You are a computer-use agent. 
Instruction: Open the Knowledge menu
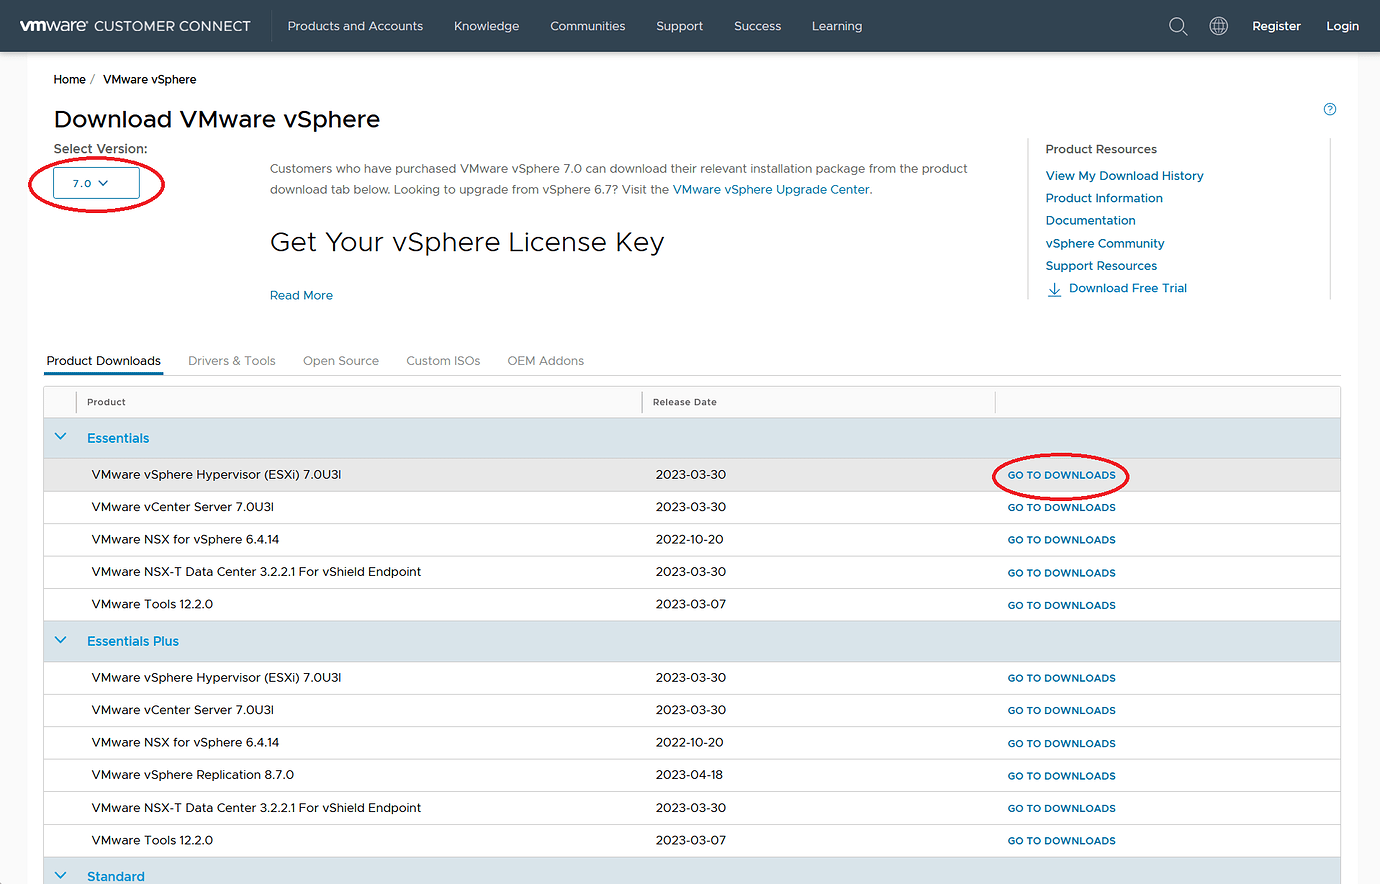(x=486, y=26)
